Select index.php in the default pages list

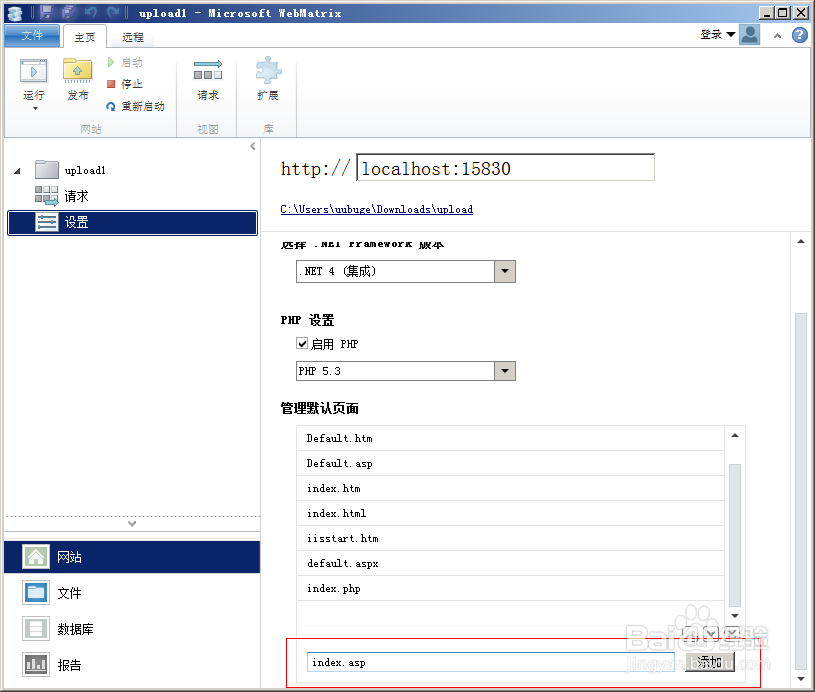510,588
